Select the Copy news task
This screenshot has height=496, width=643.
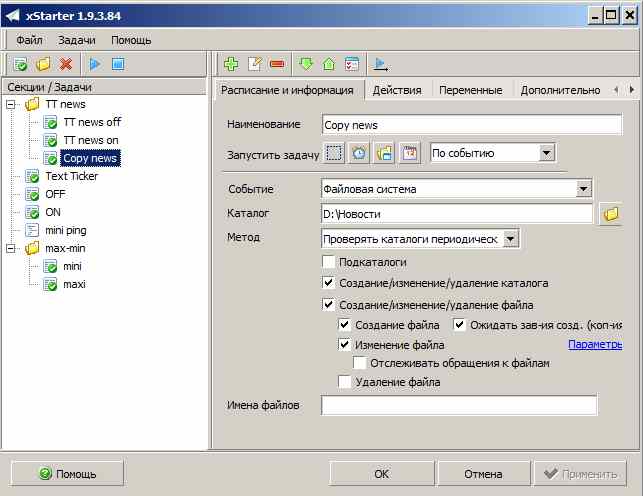tap(90, 158)
